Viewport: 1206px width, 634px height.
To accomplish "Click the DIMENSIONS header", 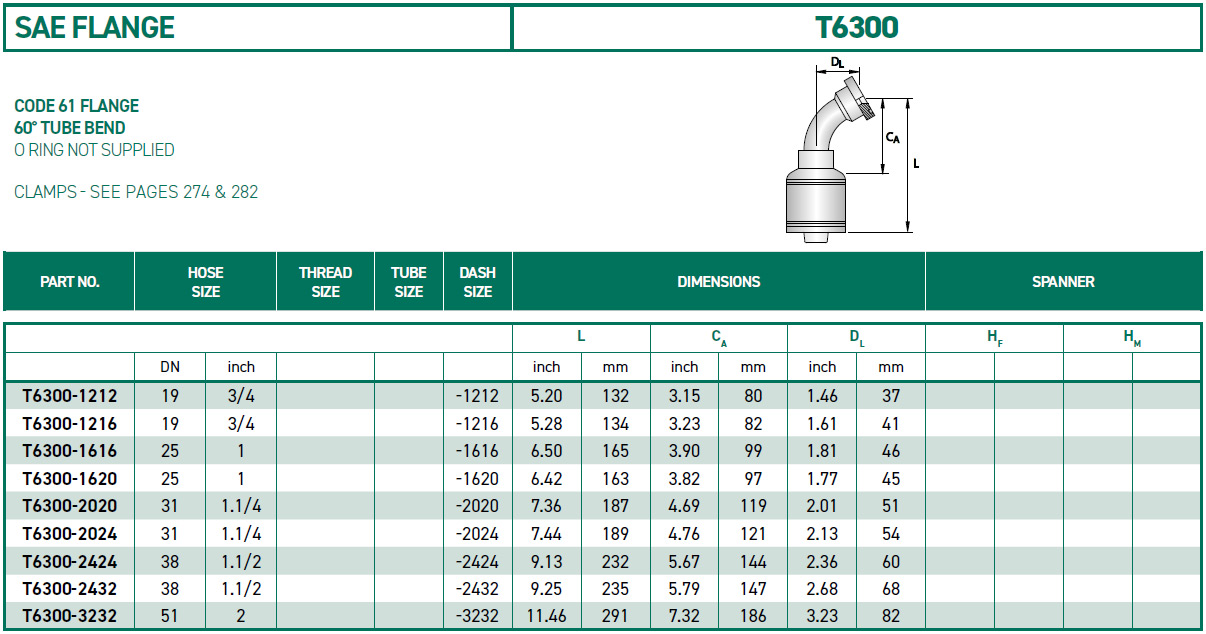I will click(x=718, y=282).
